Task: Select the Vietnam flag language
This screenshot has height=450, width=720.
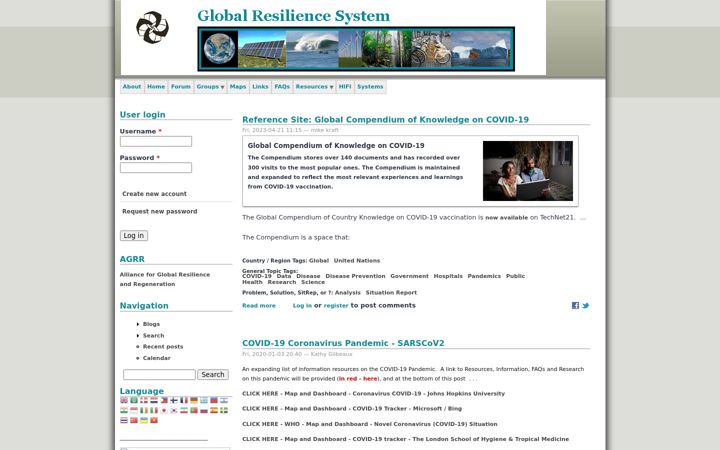Action: coord(154,420)
